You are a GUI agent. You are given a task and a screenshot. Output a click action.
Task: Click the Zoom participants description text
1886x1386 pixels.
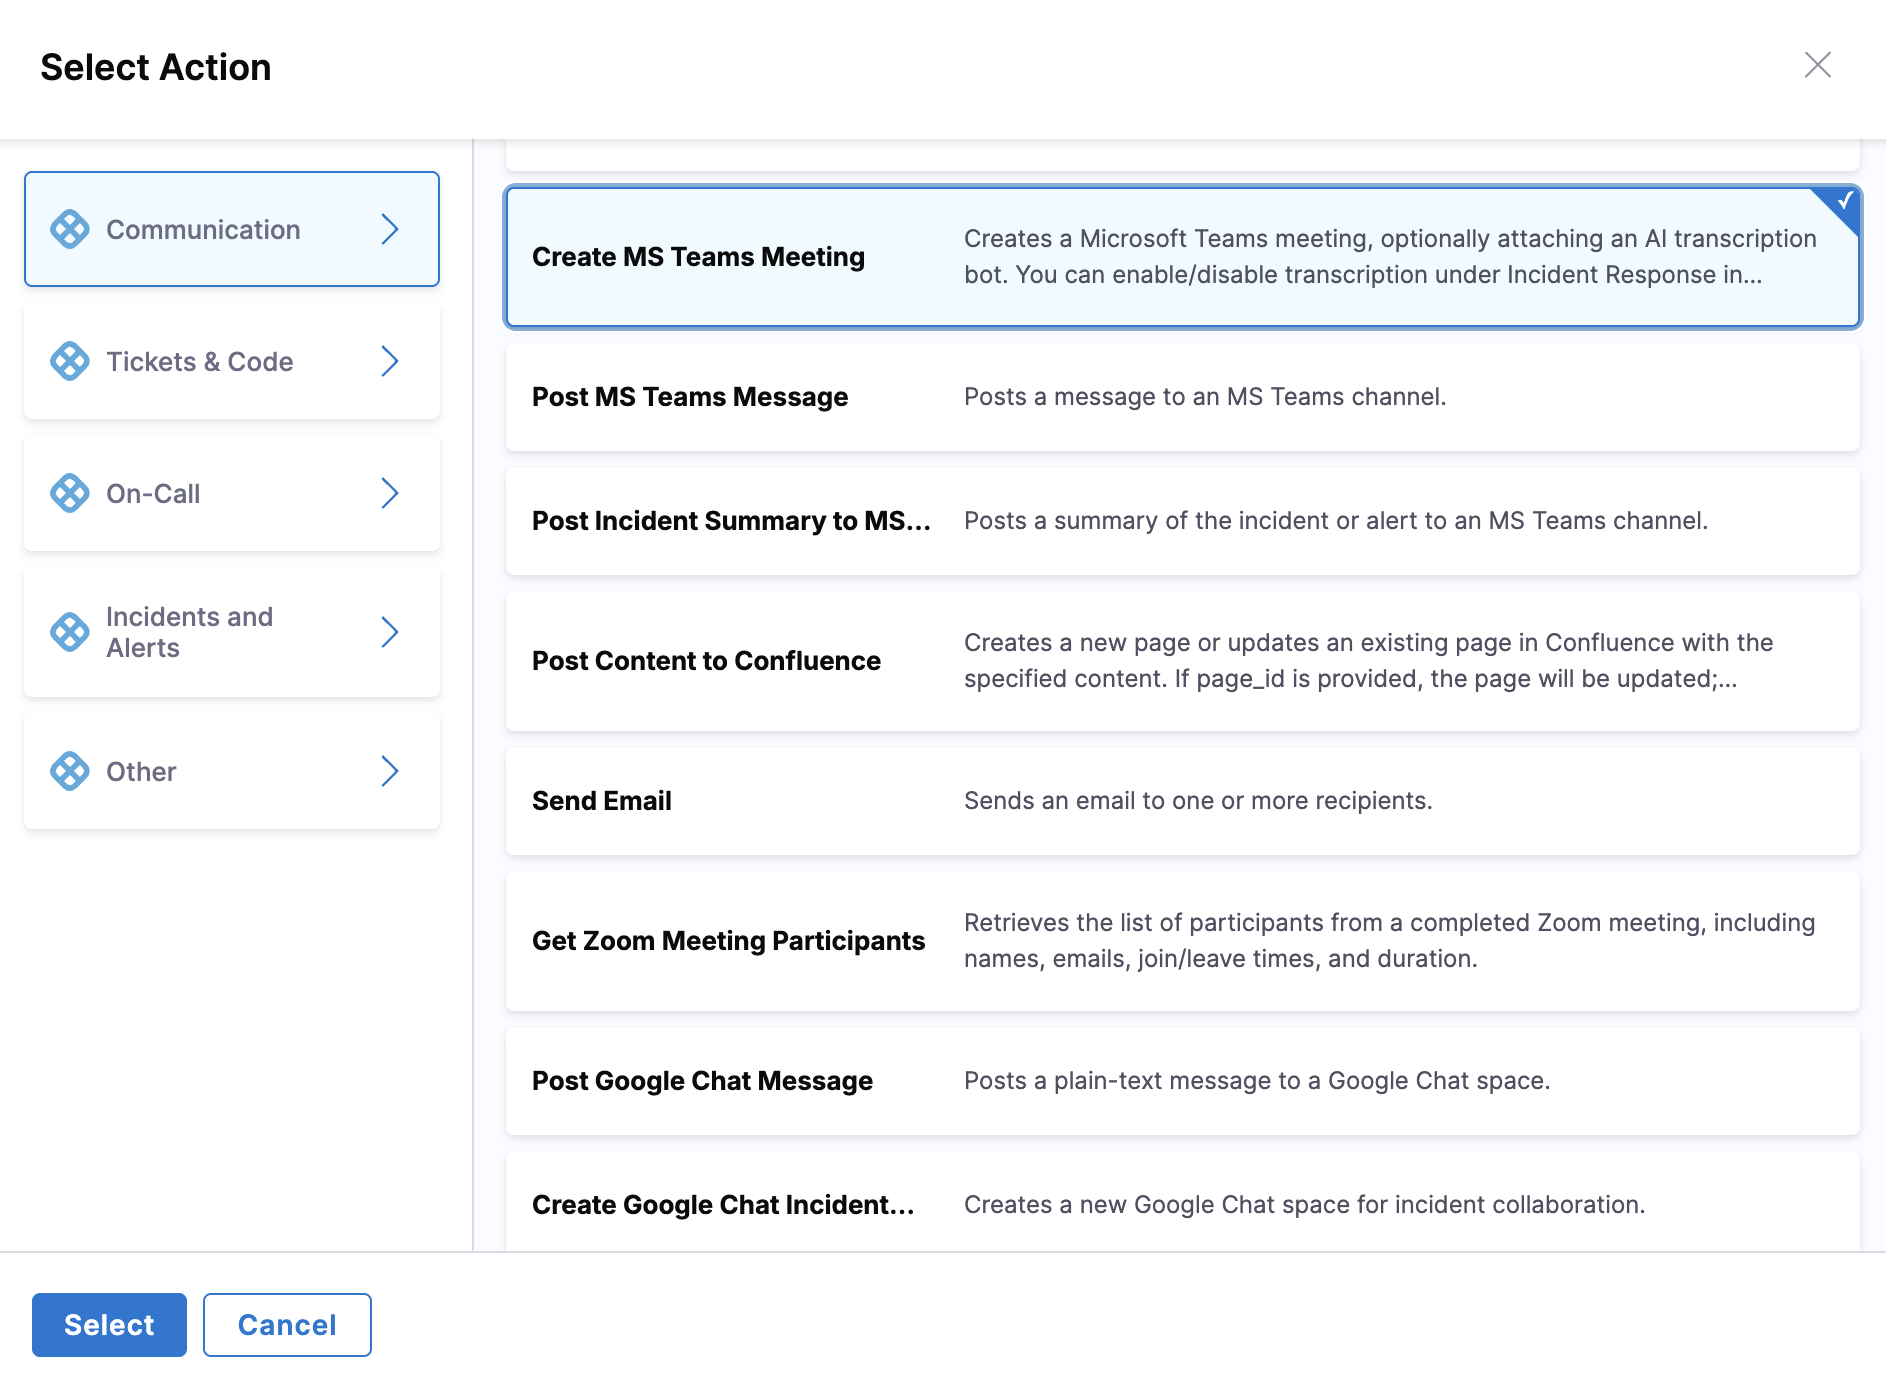tap(1389, 941)
